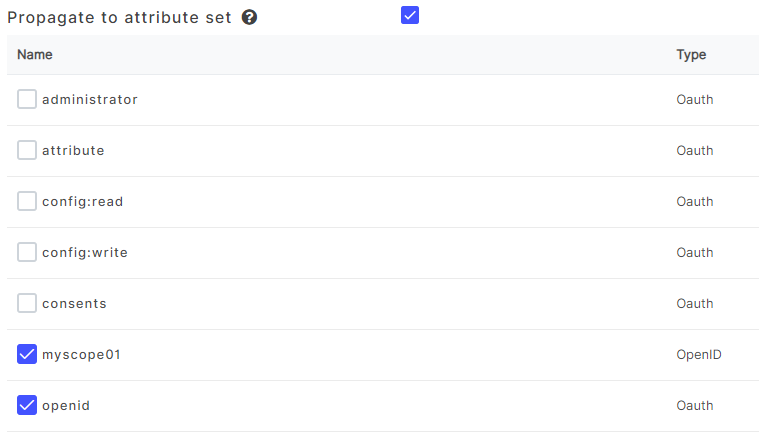Click the Type column header
The image size is (759, 438).
point(691,55)
